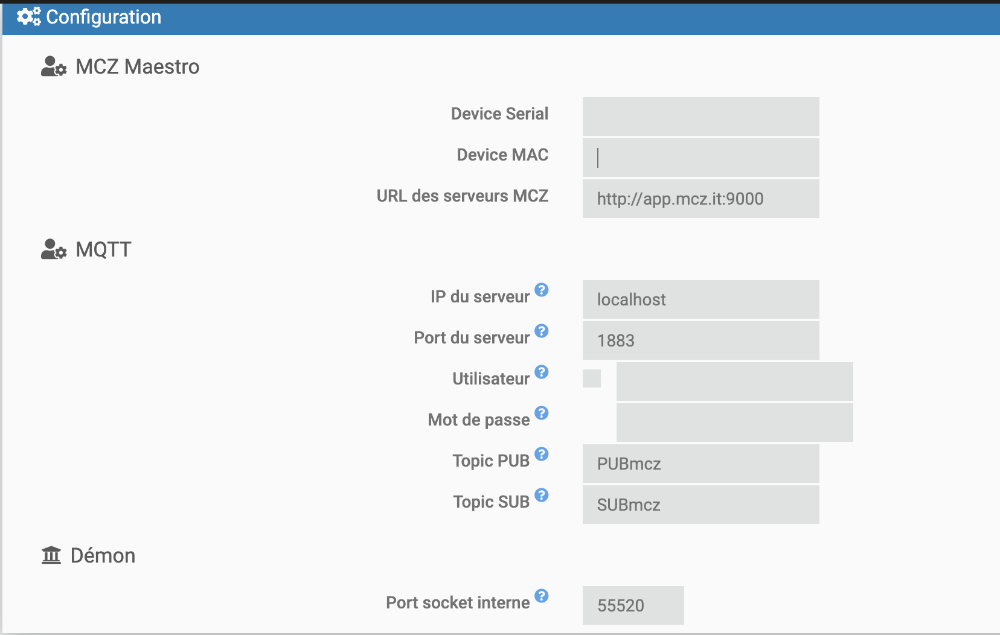
Task: Edit the Port du serveur 1883 field
Action: click(701, 340)
